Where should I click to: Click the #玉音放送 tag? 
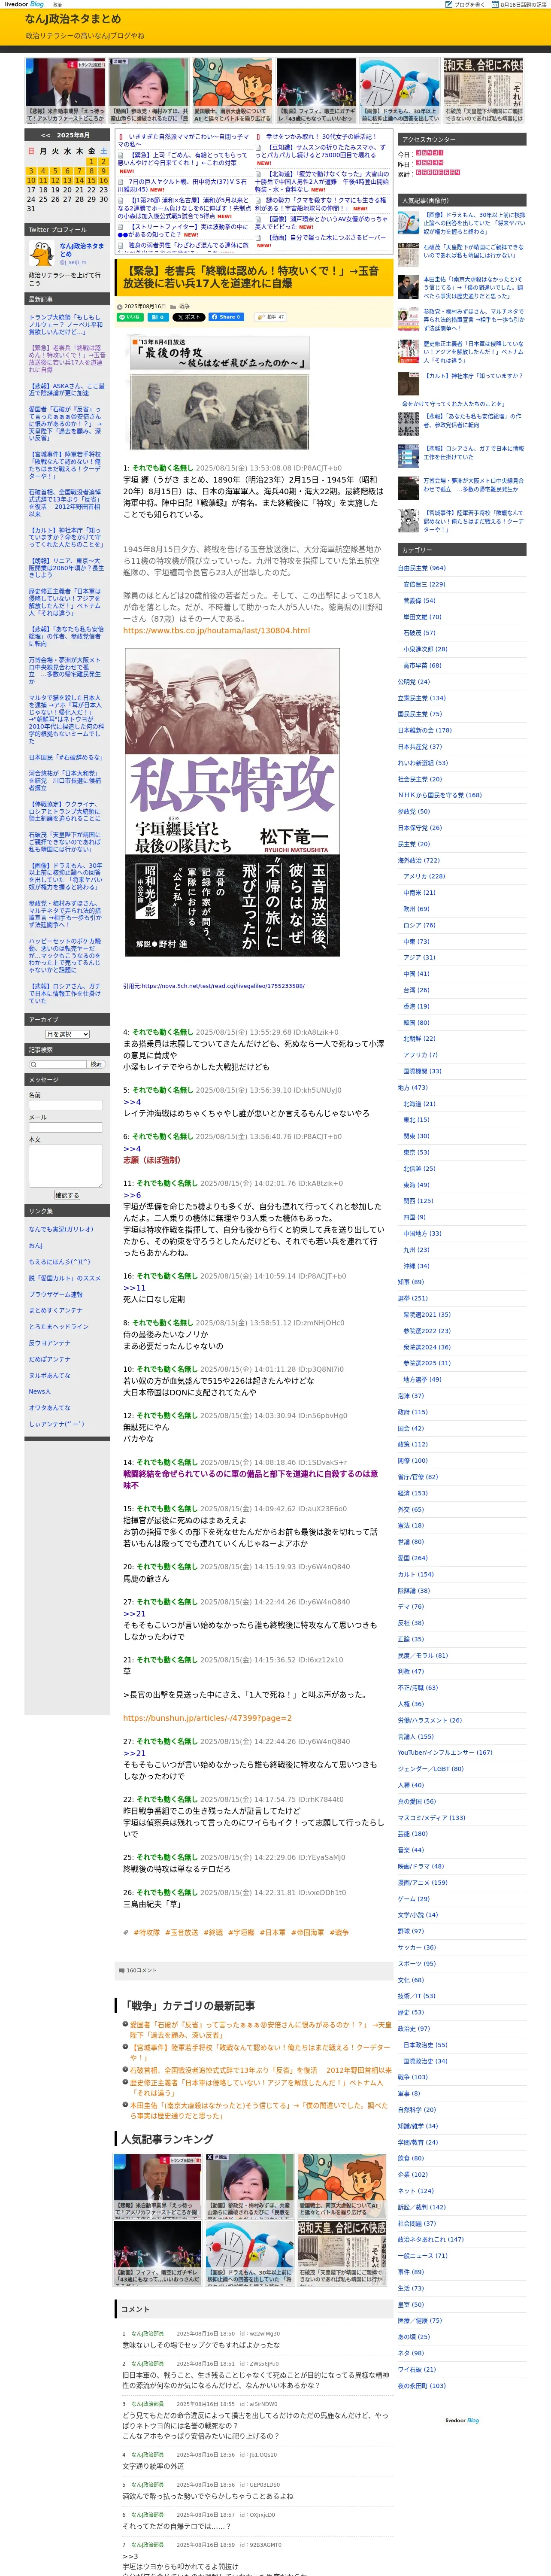[x=182, y=1933]
